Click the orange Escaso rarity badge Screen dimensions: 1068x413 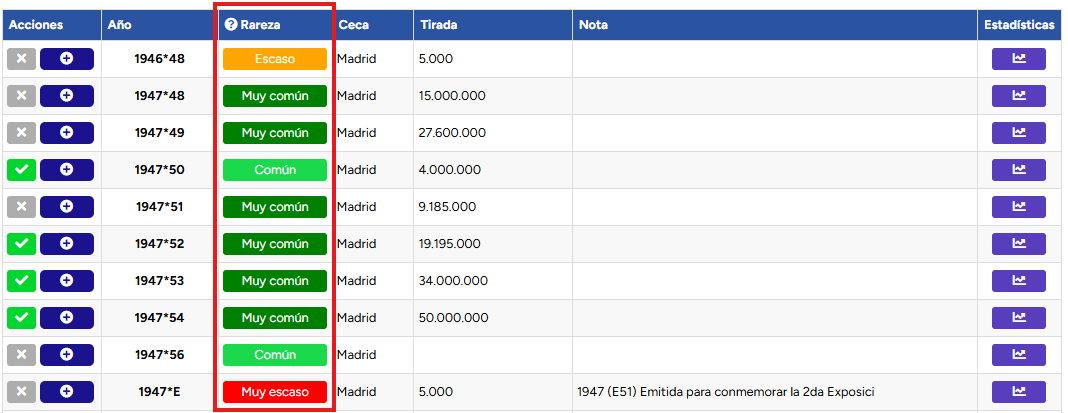pos(275,59)
